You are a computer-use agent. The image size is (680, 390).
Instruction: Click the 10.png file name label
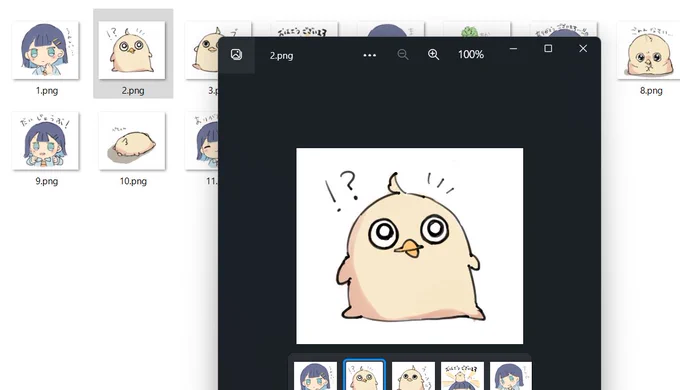[x=133, y=181]
